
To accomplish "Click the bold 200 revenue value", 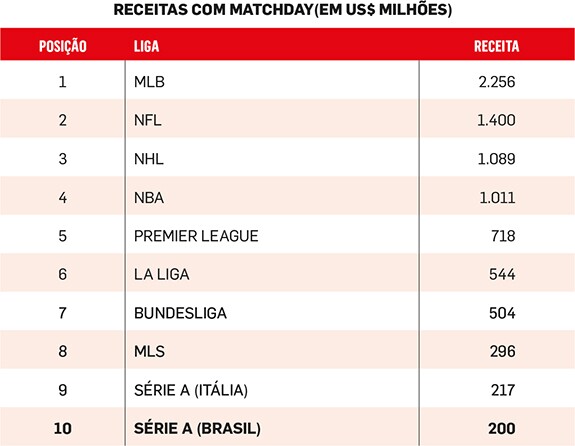I will [502, 429].
